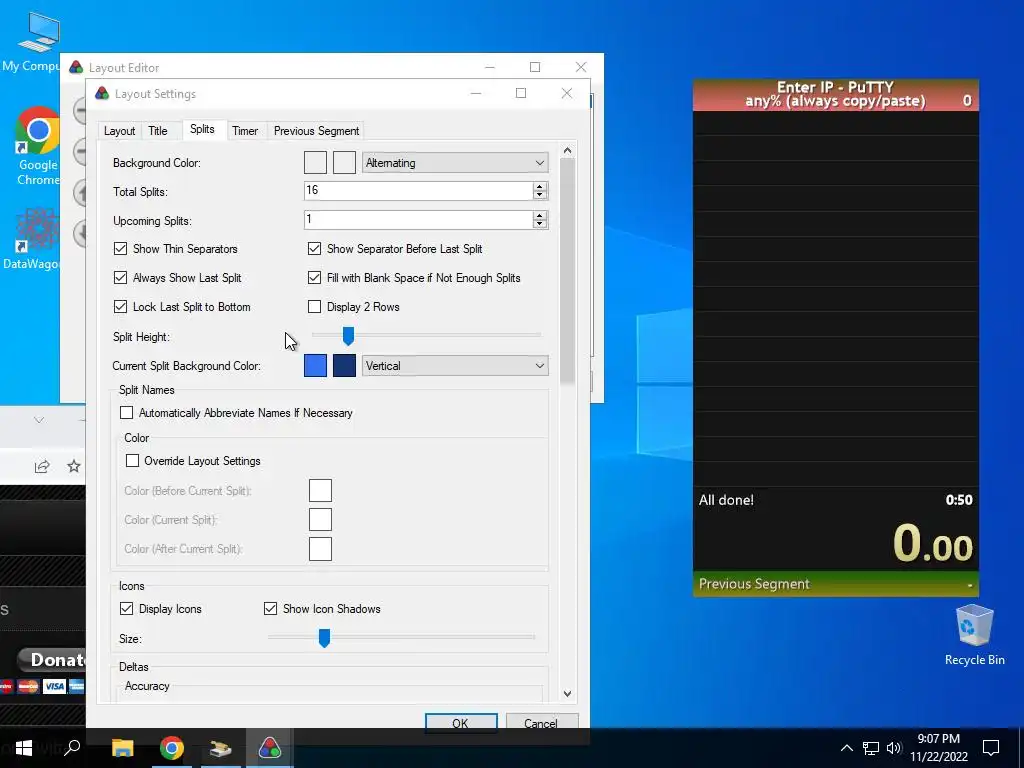Click the Previous Segment row in LiveSplit
Image resolution: width=1024 pixels, height=768 pixels.
[x=836, y=584]
